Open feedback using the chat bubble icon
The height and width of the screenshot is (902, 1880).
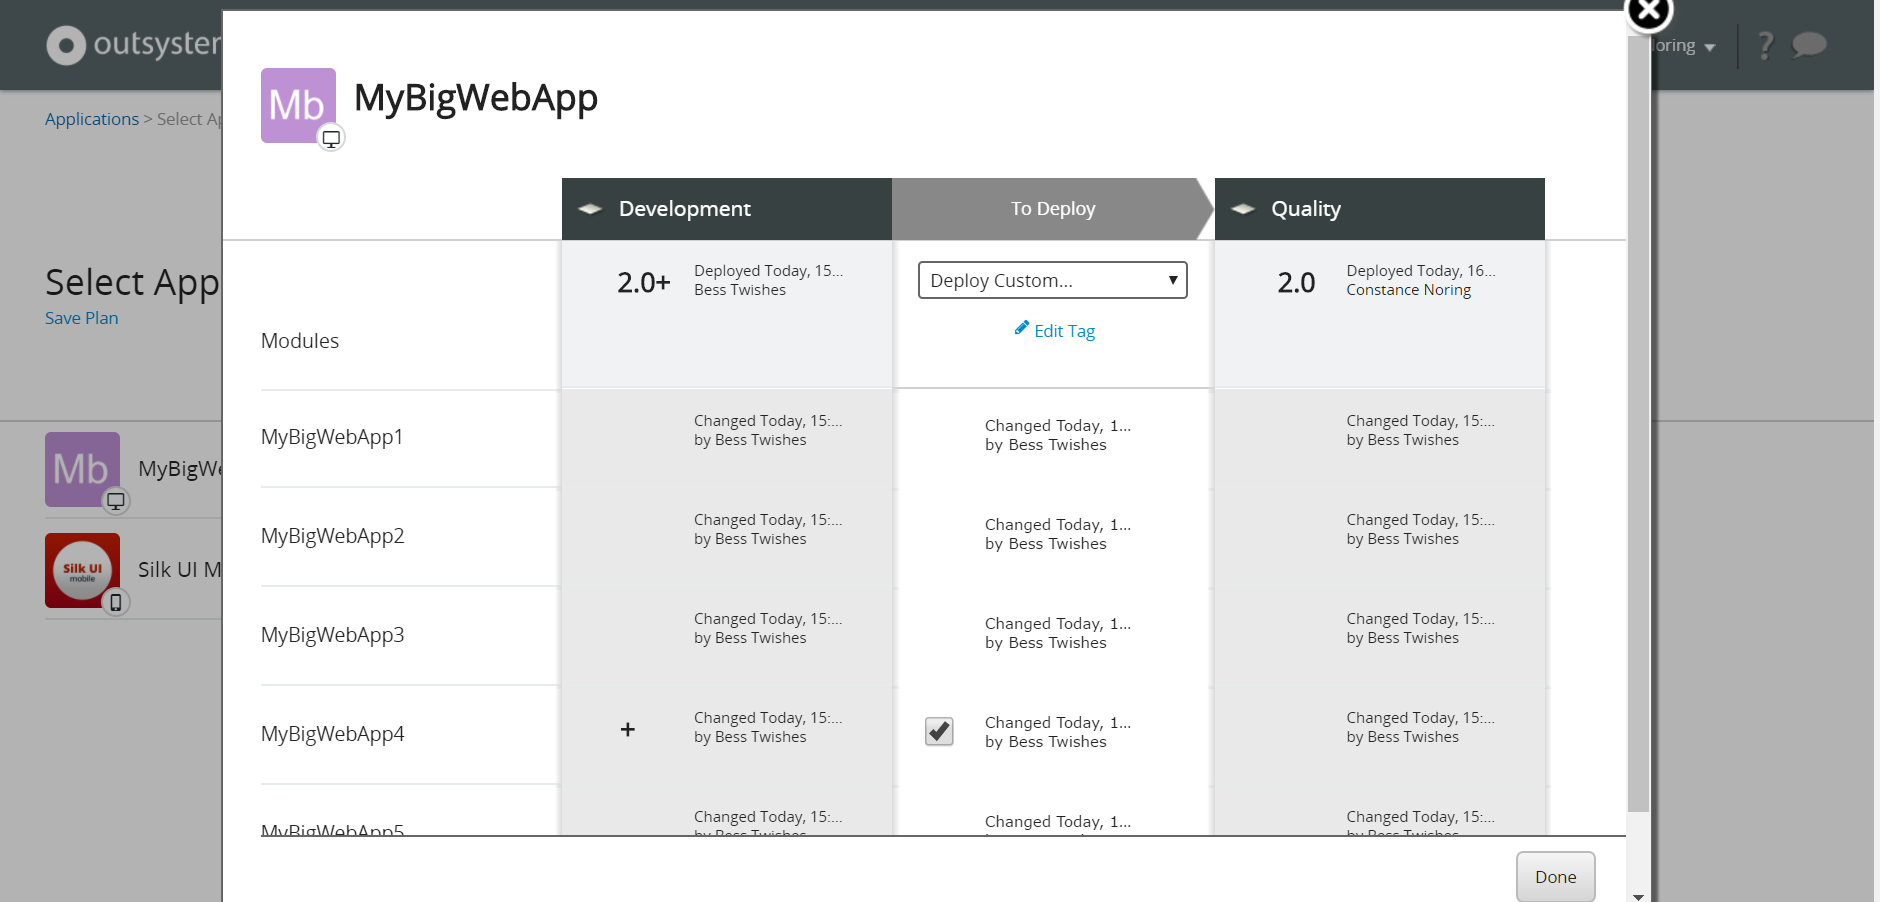click(x=1810, y=44)
